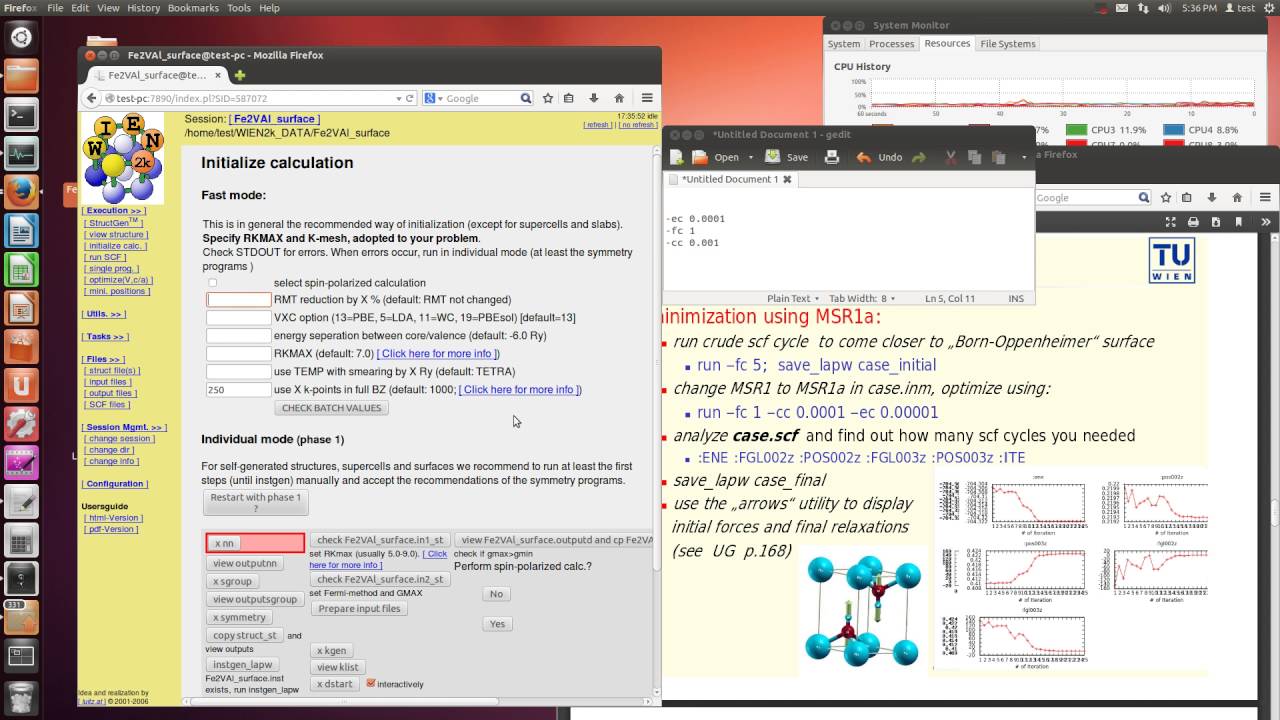Print the gedit document
The width and height of the screenshot is (1280, 720).
point(831,157)
